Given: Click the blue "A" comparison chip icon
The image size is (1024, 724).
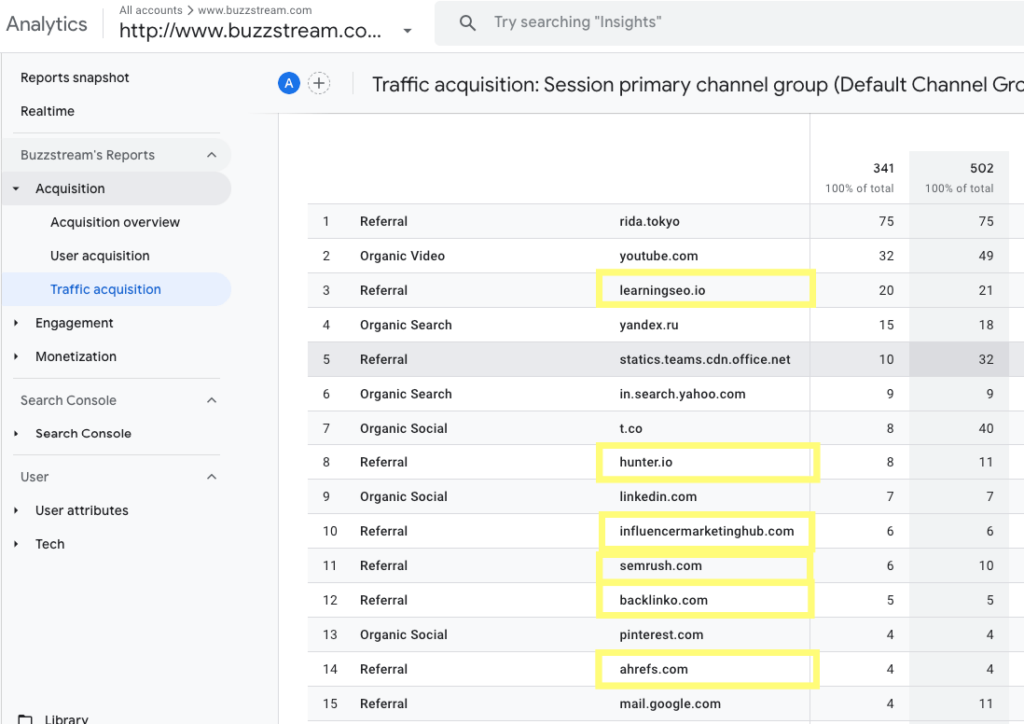Looking at the screenshot, I should click(x=288, y=83).
